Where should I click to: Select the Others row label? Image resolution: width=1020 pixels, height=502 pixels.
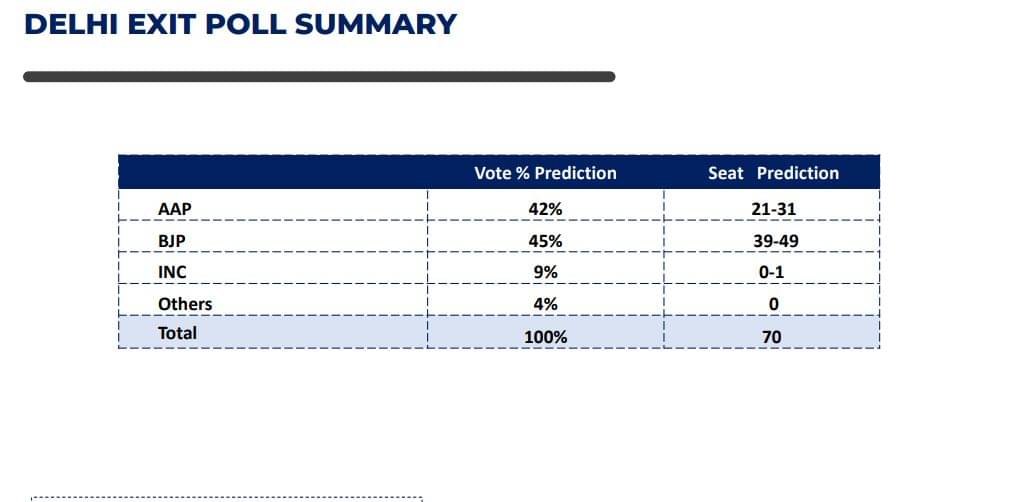pyautogui.click(x=185, y=303)
